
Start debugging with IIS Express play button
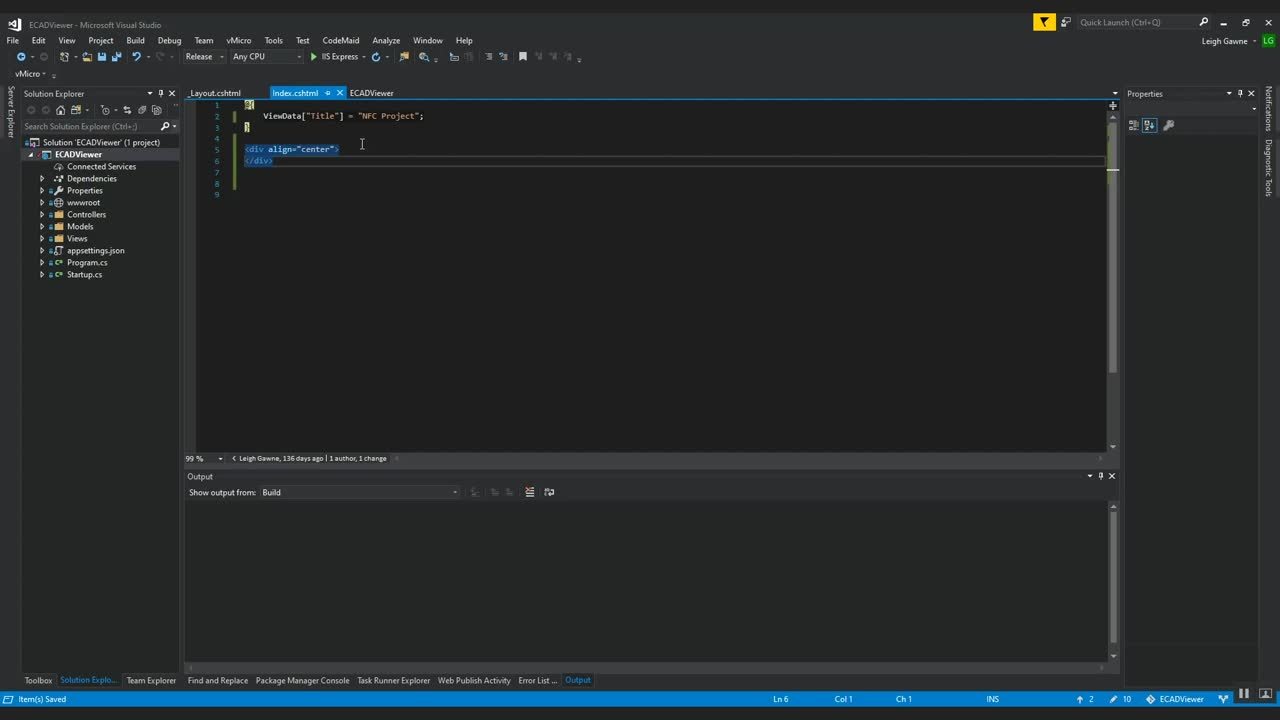(313, 57)
